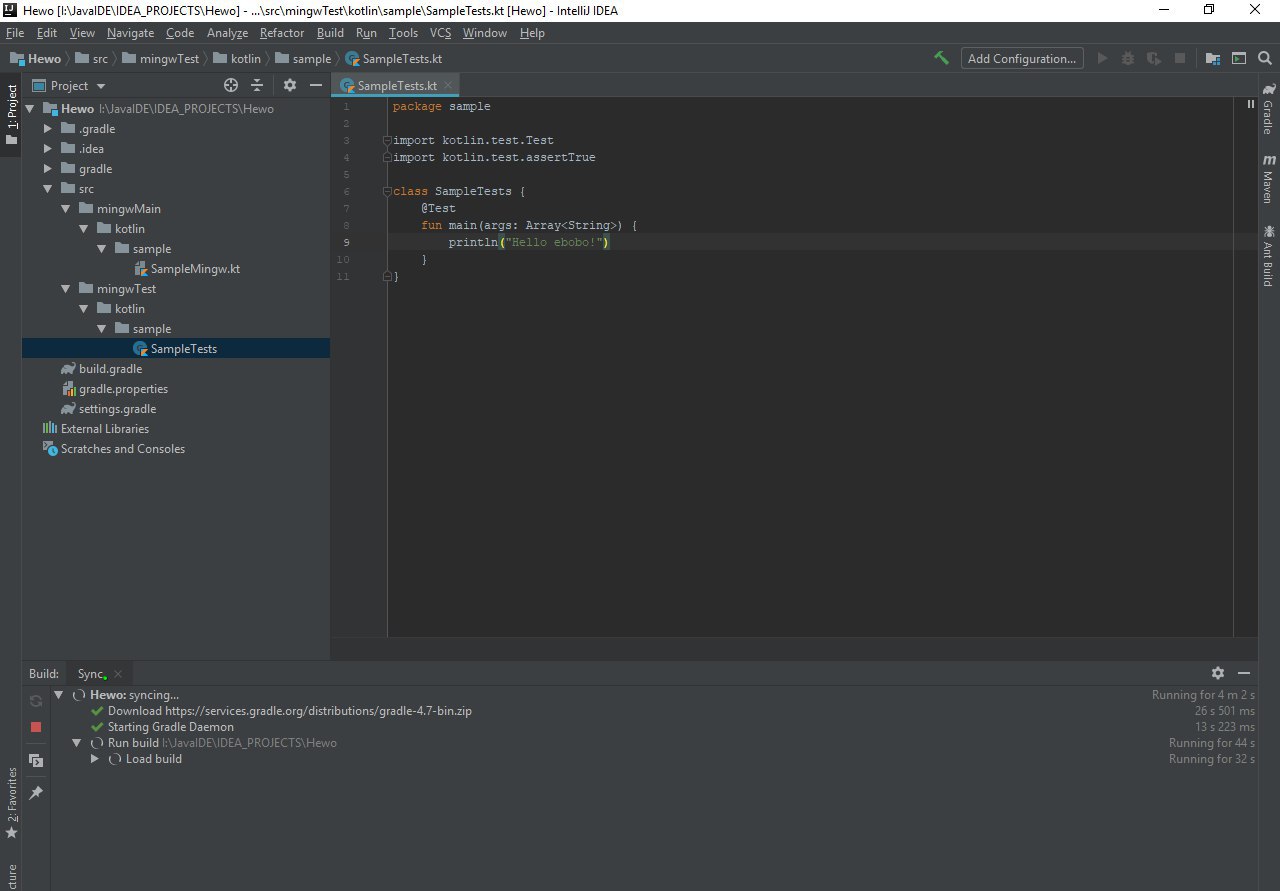This screenshot has width=1280, height=891.
Task: Switch to the SampleTests.kt editor tab
Action: pyautogui.click(x=397, y=86)
